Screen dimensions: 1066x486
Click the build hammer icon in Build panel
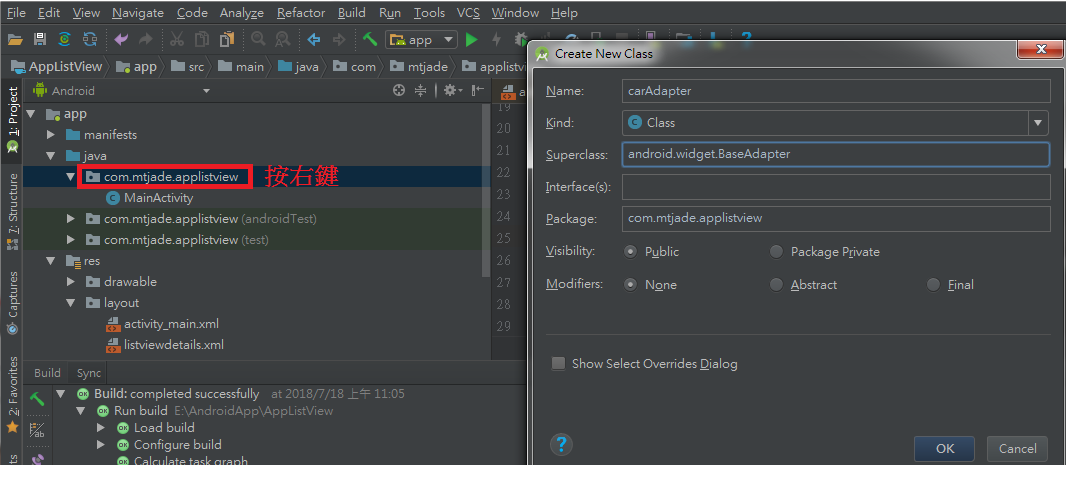point(37,400)
